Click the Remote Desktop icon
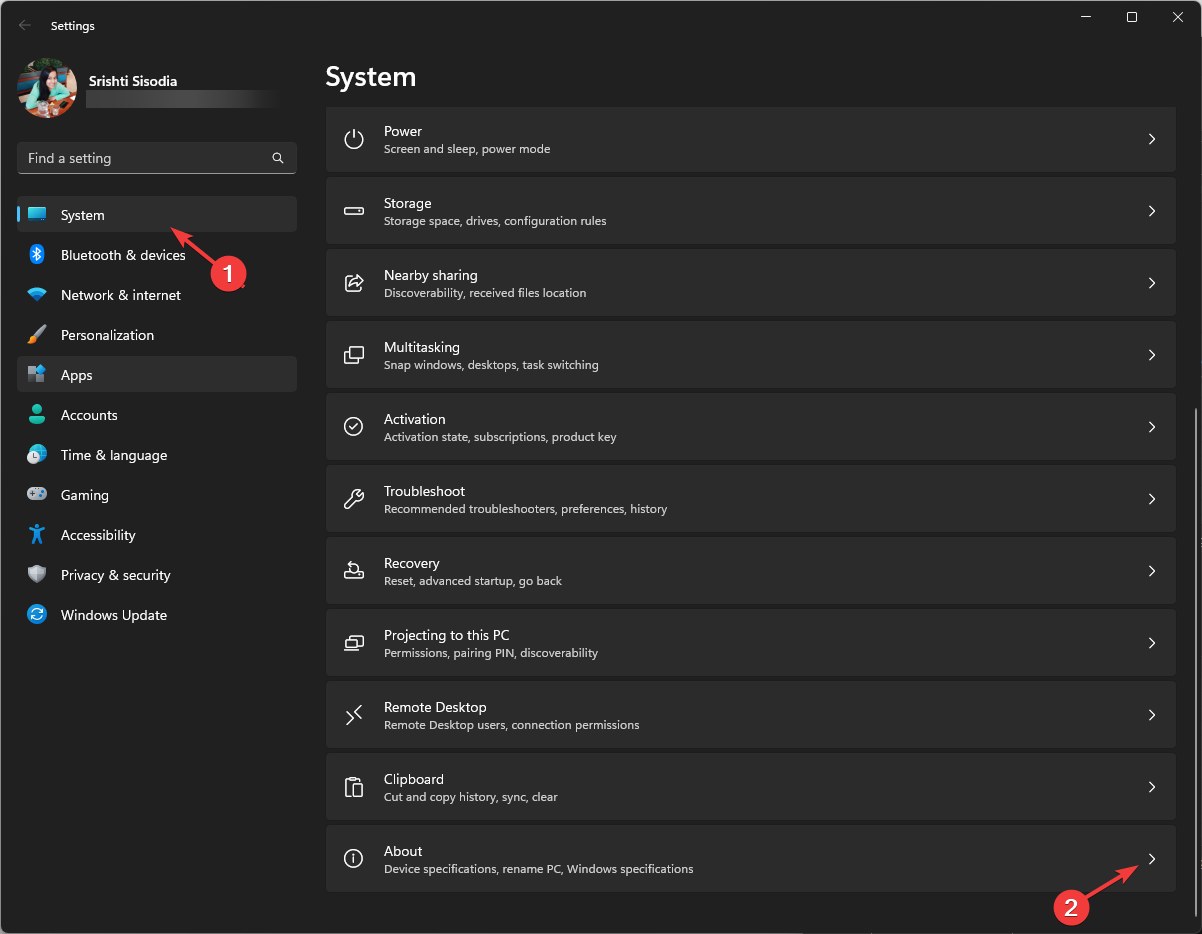The width and height of the screenshot is (1202, 934). click(x=354, y=715)
